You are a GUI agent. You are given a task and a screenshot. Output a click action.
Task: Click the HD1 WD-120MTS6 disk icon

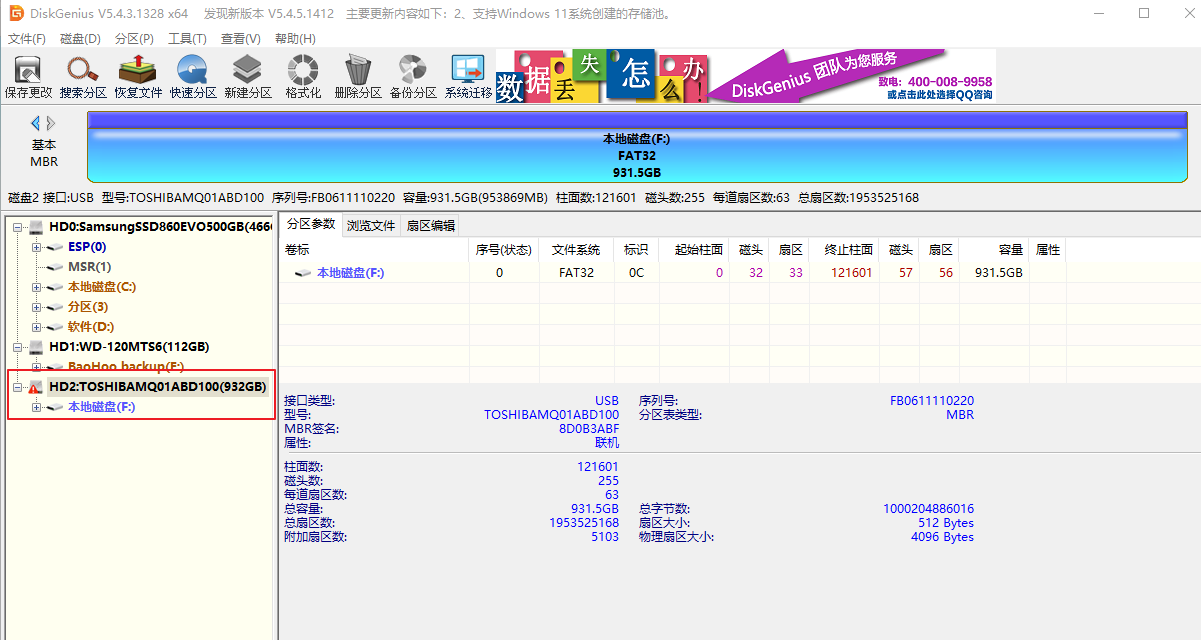pos(36,347)
